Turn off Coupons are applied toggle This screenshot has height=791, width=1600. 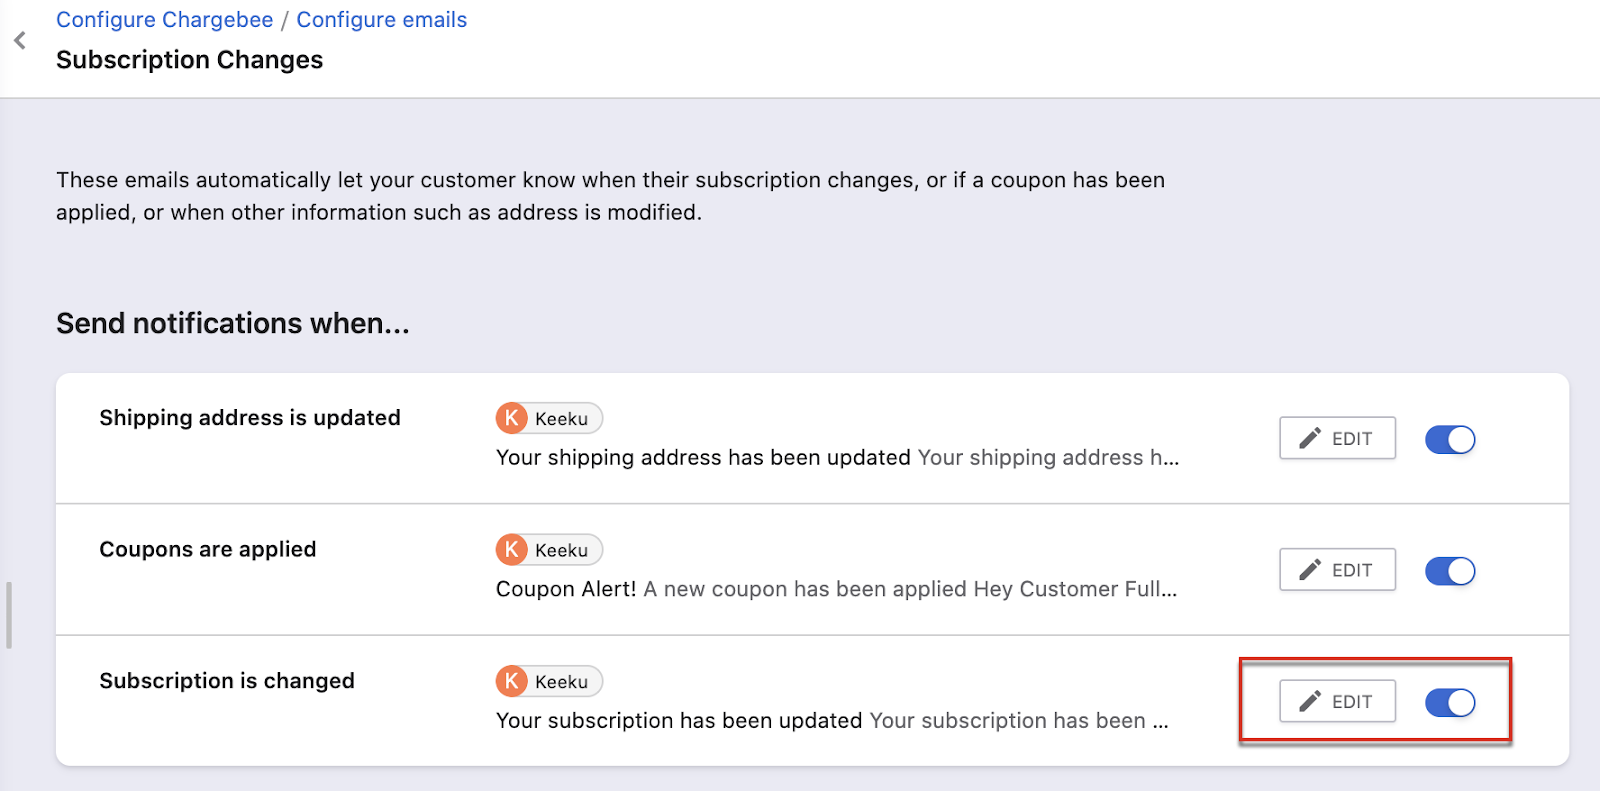[x=1450, y=571]
